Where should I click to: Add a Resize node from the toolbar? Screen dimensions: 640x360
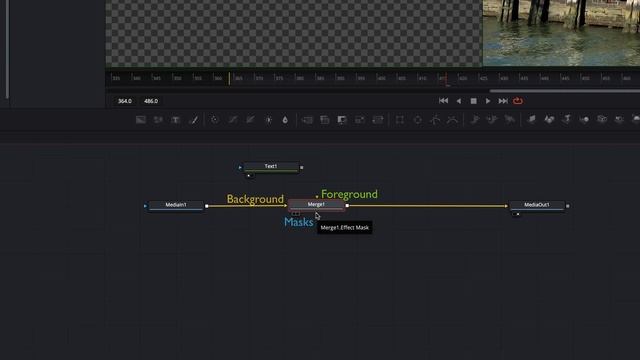coord(360,120)
